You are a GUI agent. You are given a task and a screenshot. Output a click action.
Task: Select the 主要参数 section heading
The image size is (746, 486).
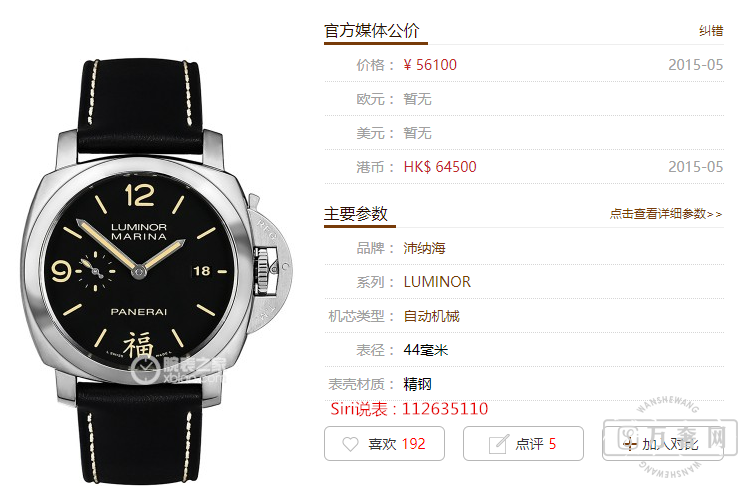(x=356, y=214)
